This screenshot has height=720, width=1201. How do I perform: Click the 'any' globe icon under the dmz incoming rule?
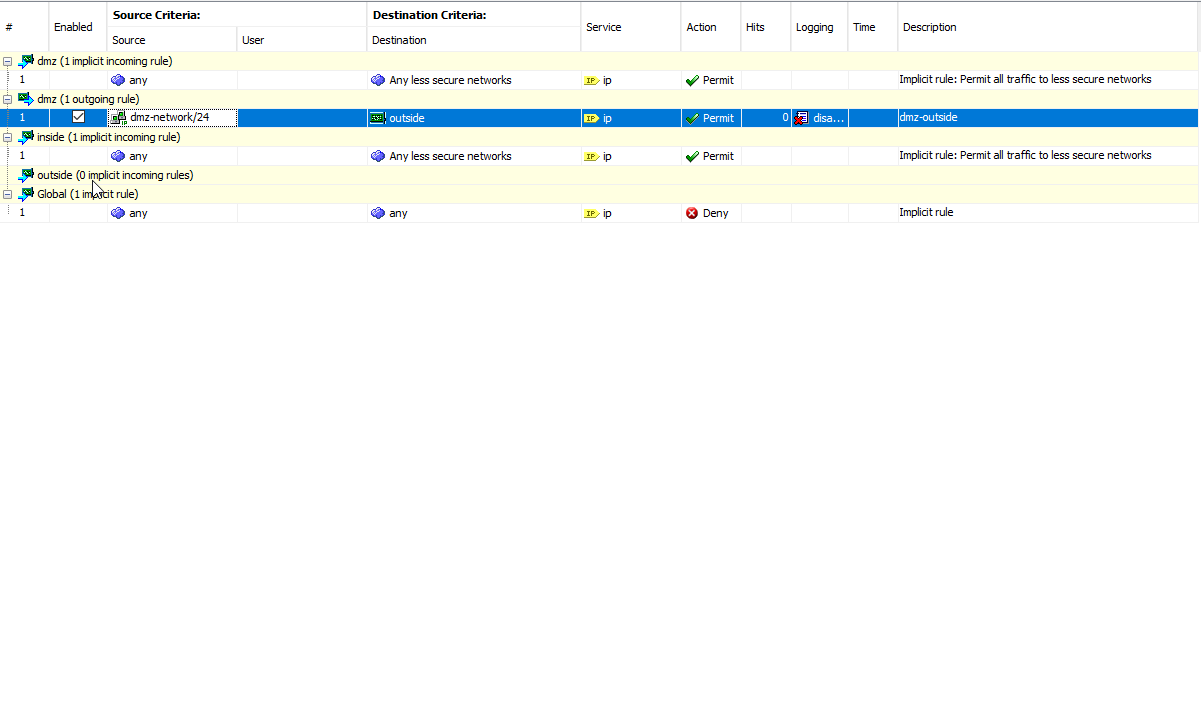coord(118,80)
